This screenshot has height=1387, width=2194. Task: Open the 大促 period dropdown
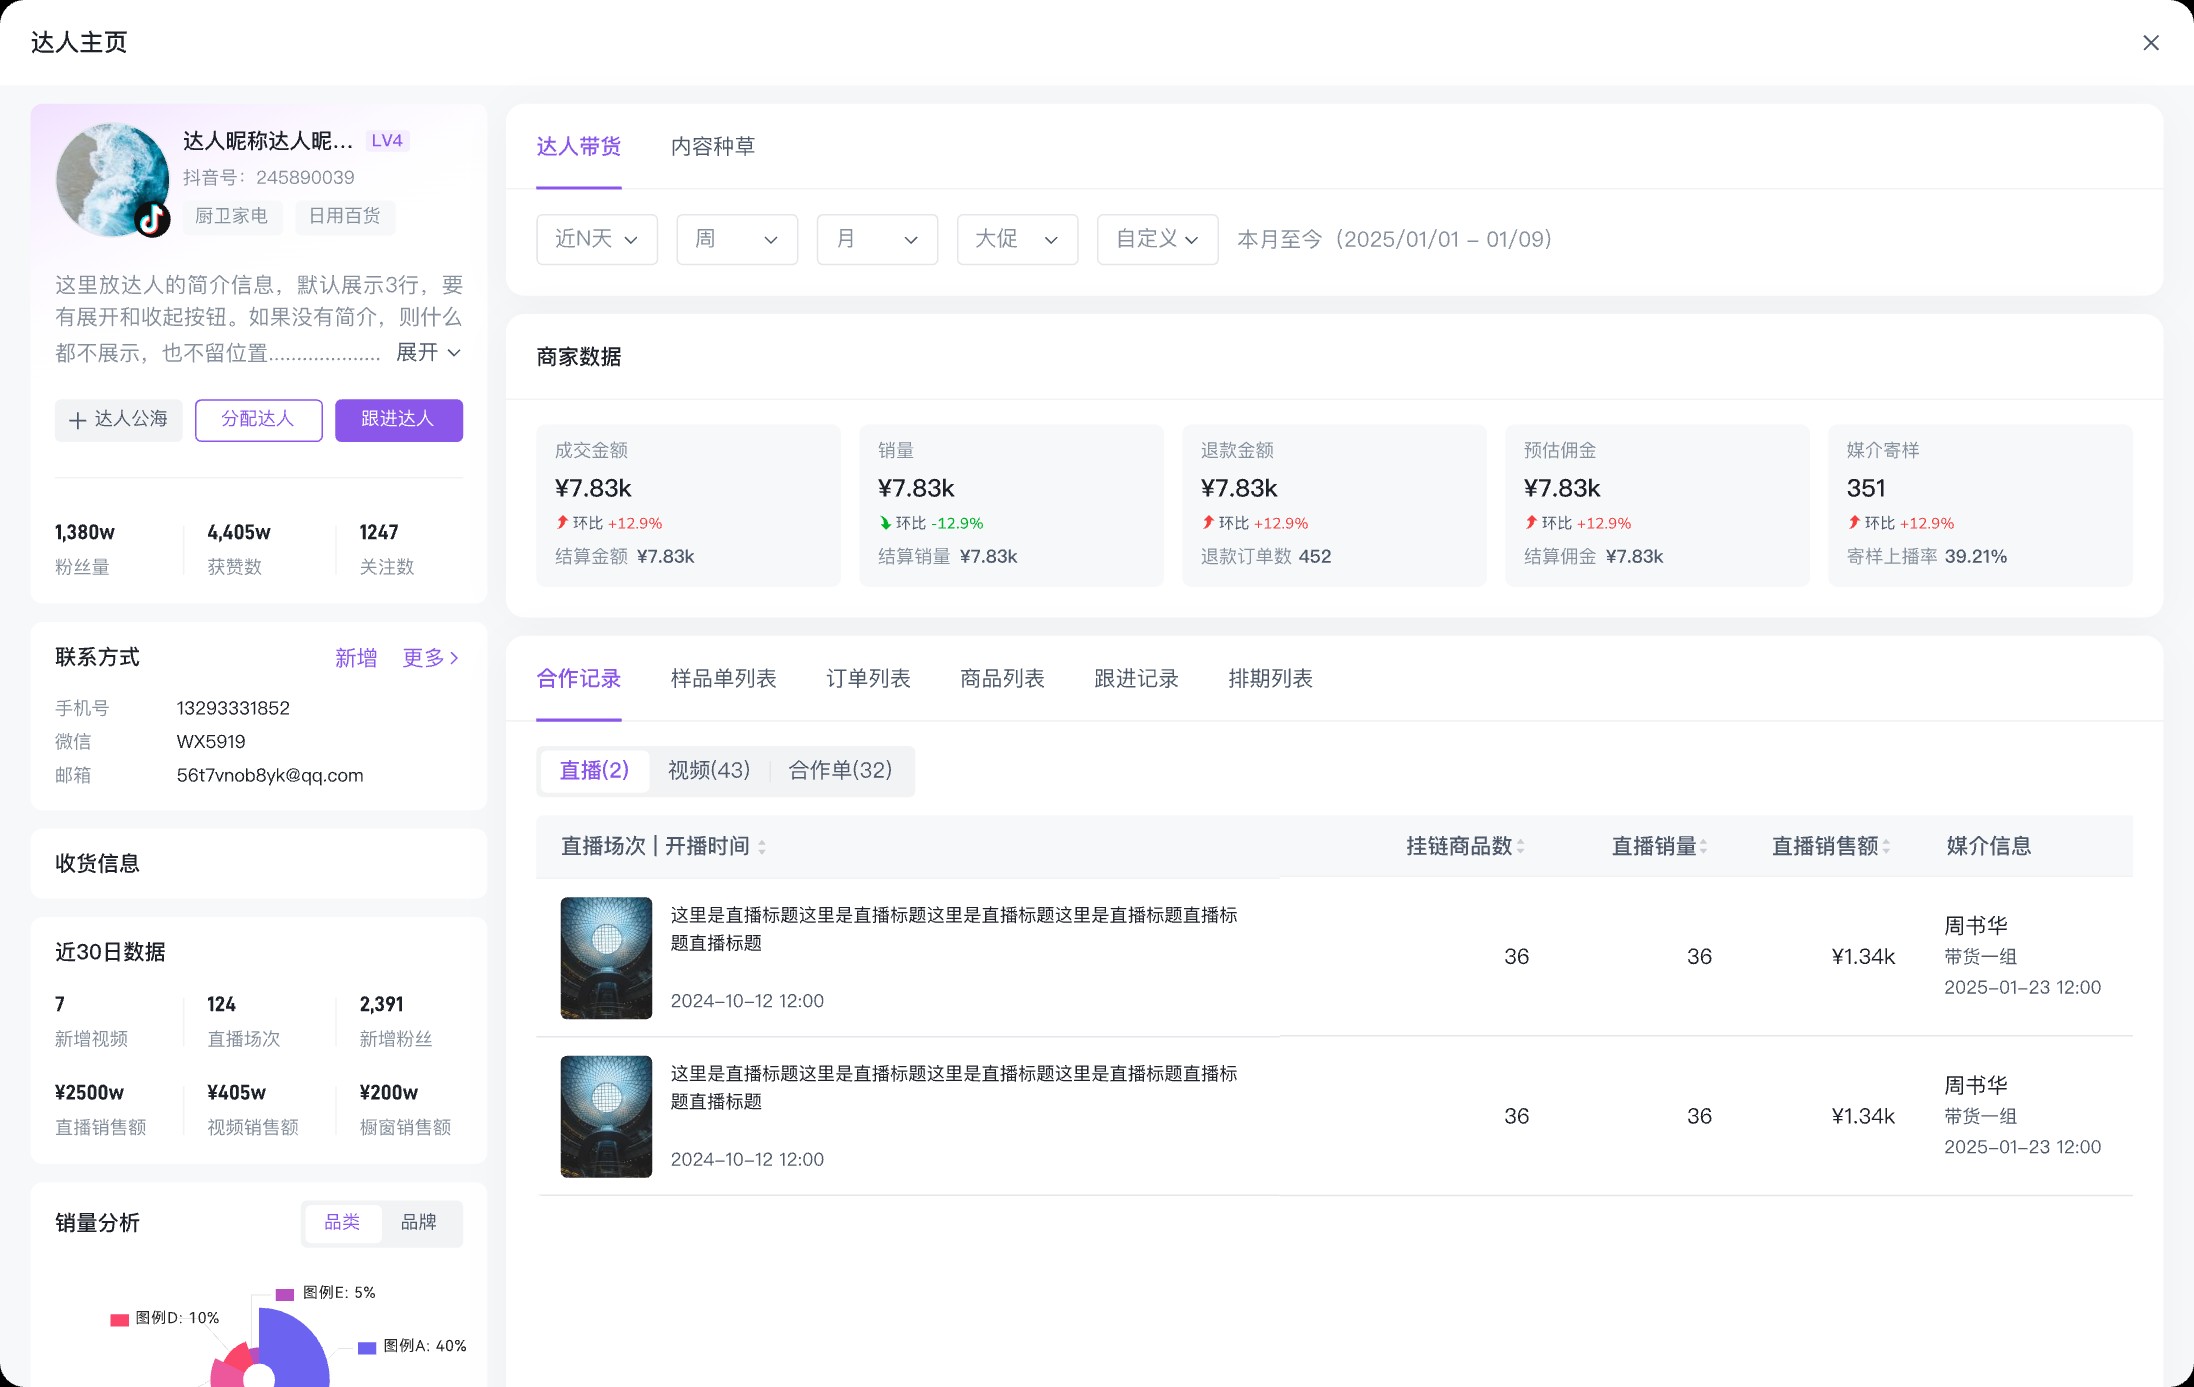click(1016, 239)
